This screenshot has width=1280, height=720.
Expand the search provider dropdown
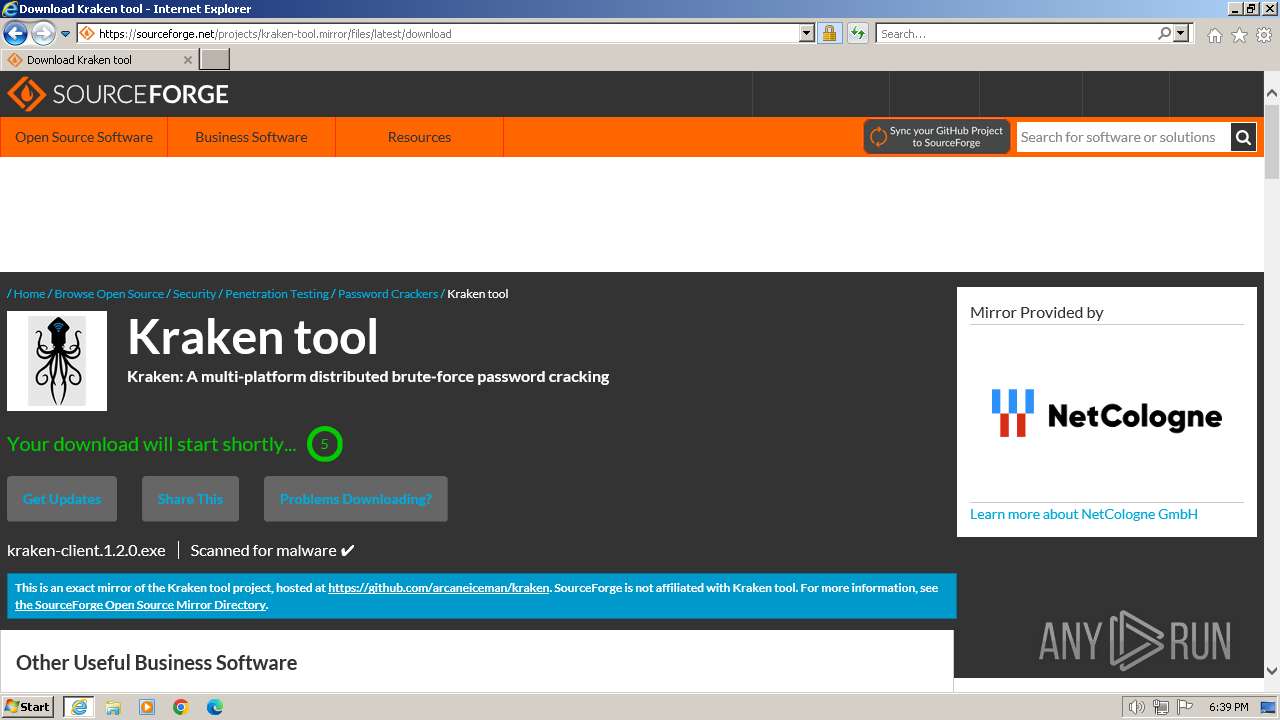1181,33
